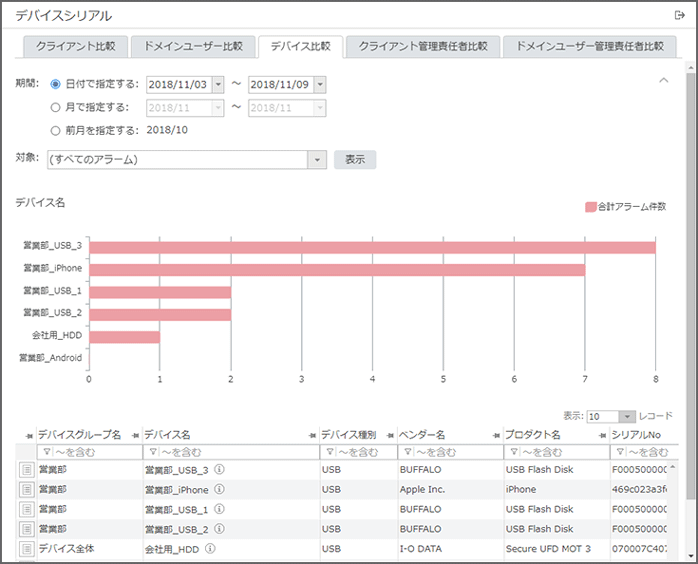This screenshot has width=698, height=564.
Task: Open end date 2018/11/09 dropdown arrow
Action: point(320,85)
